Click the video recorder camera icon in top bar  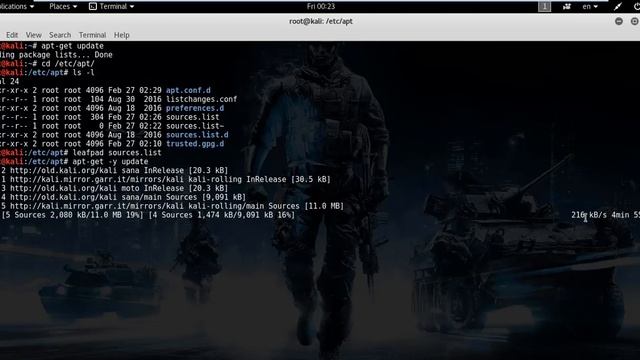pos(567,7)
